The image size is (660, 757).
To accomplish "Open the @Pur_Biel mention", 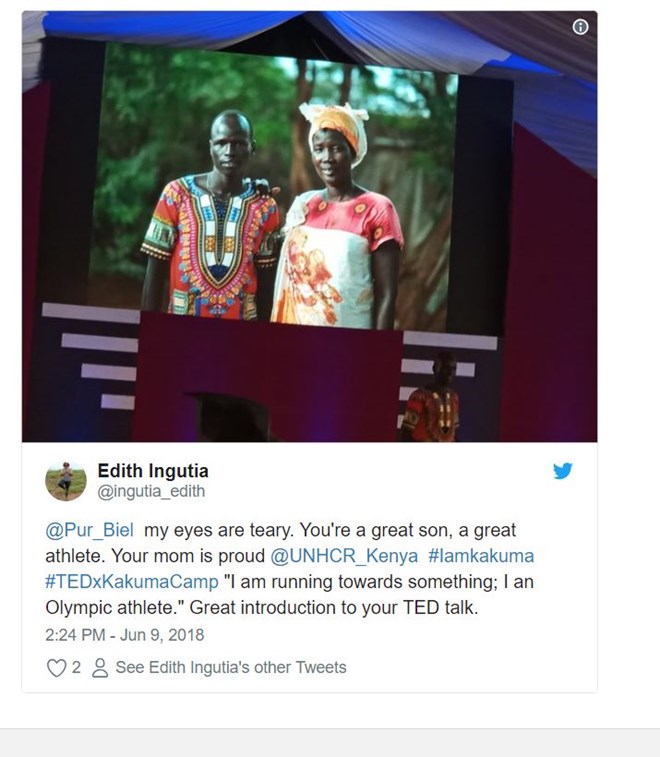I will point(89,530).
